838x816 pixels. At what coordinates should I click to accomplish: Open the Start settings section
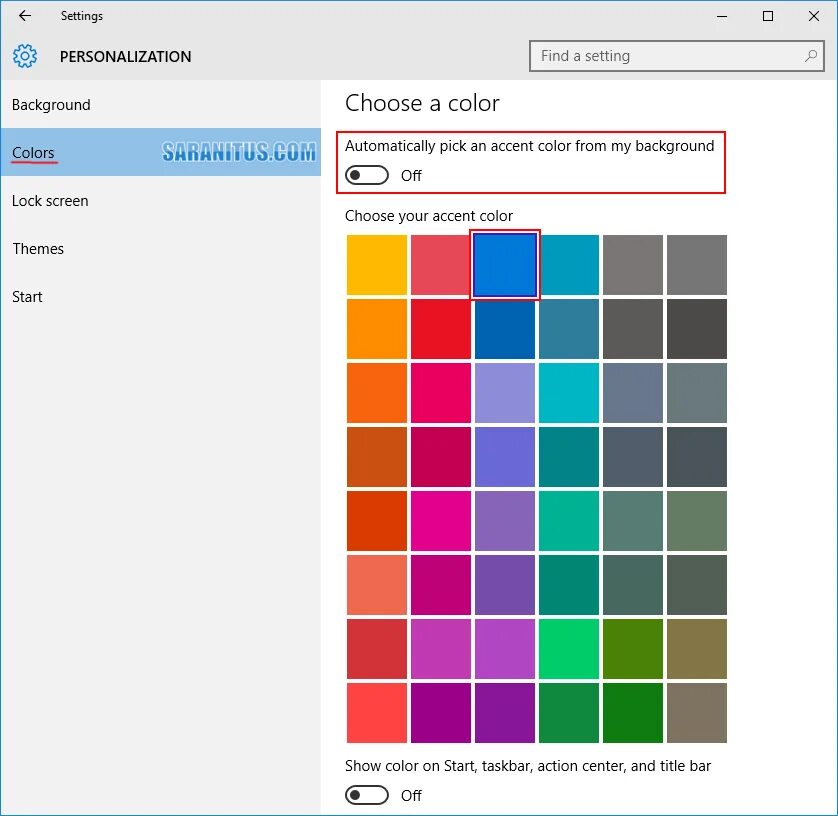(x=27, y=296)
